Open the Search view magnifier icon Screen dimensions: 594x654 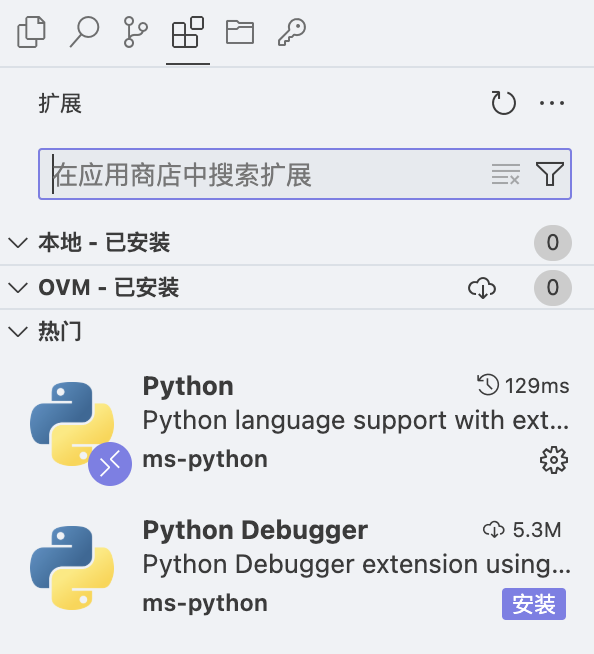click(x=84, y=32)
